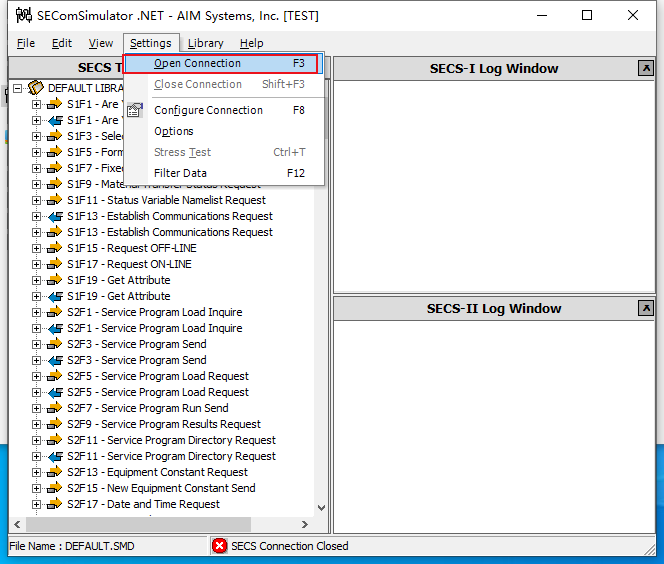Click yellow arrow icon of S2F13
The height and width of the screenshot is (564, 664).
[55, 472]
